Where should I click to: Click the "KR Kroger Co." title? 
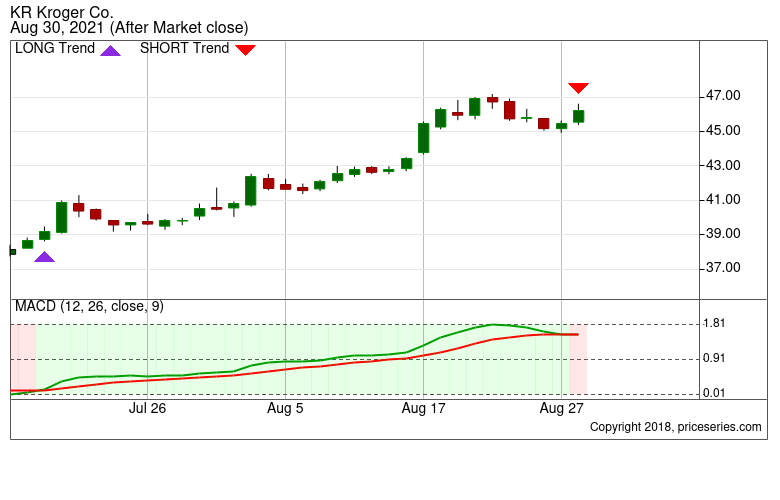pyautogui.click(x=62, y=11)
